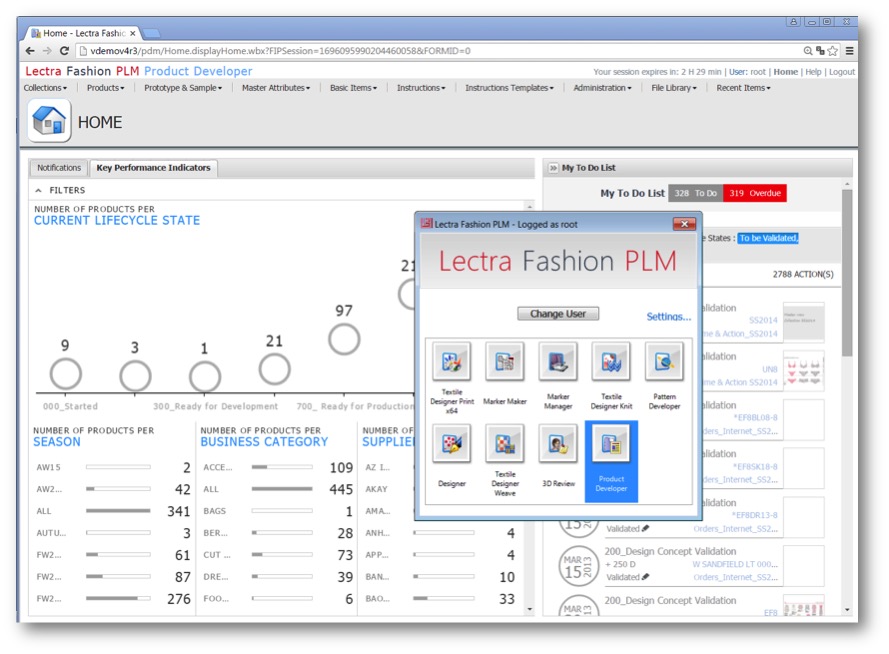
Task: Open Prototype & Sample menu
Action: pos(183,88)
